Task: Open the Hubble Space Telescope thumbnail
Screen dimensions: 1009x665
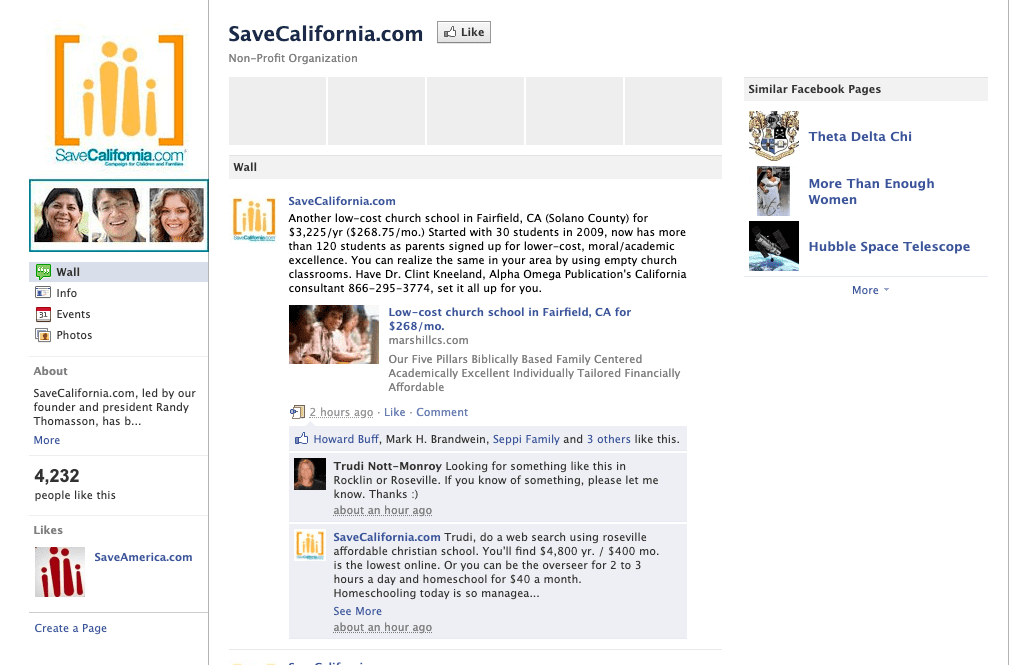Action: (x=773, y=246)
